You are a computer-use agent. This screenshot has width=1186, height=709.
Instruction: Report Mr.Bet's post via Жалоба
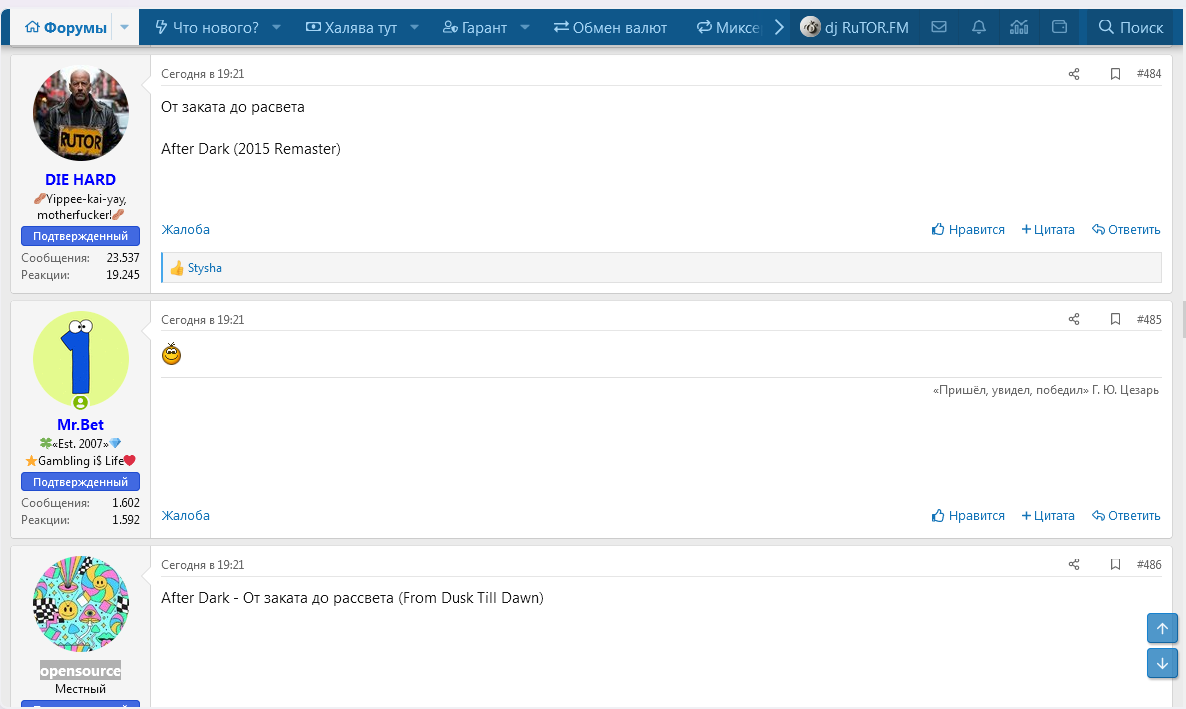186,516
